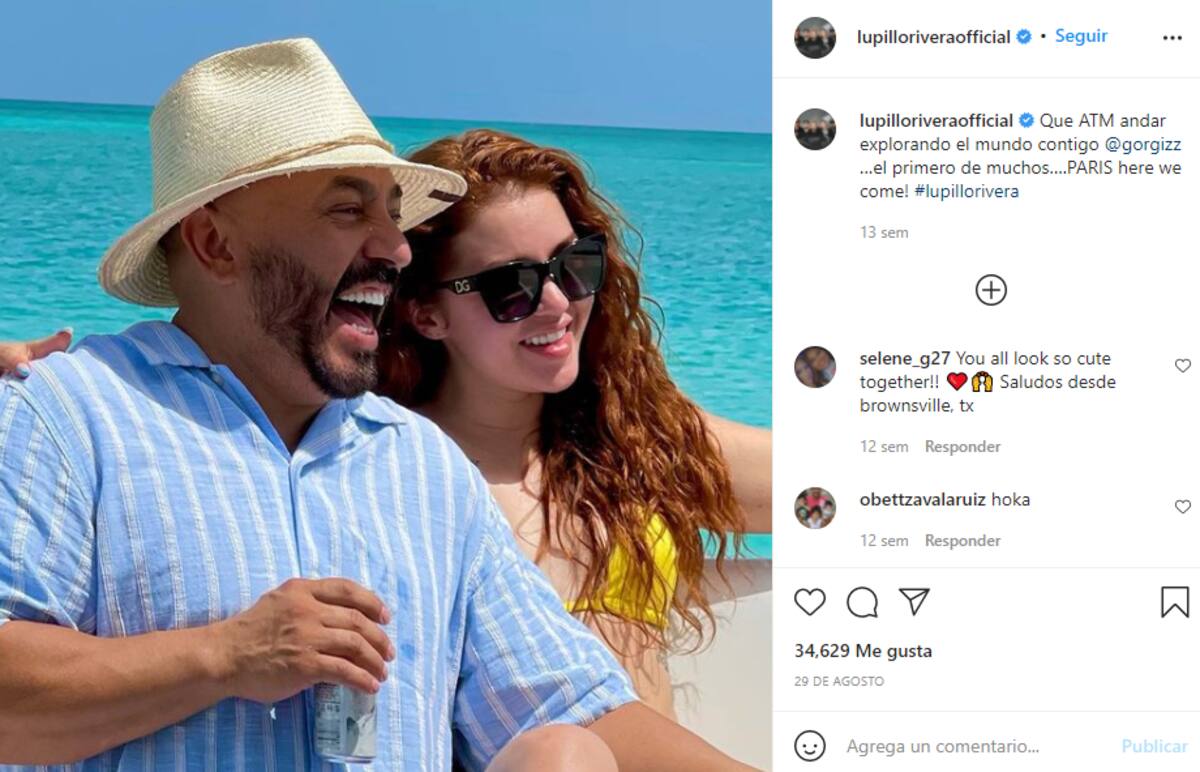Save post with the bookmark icon

(1174, 601)
